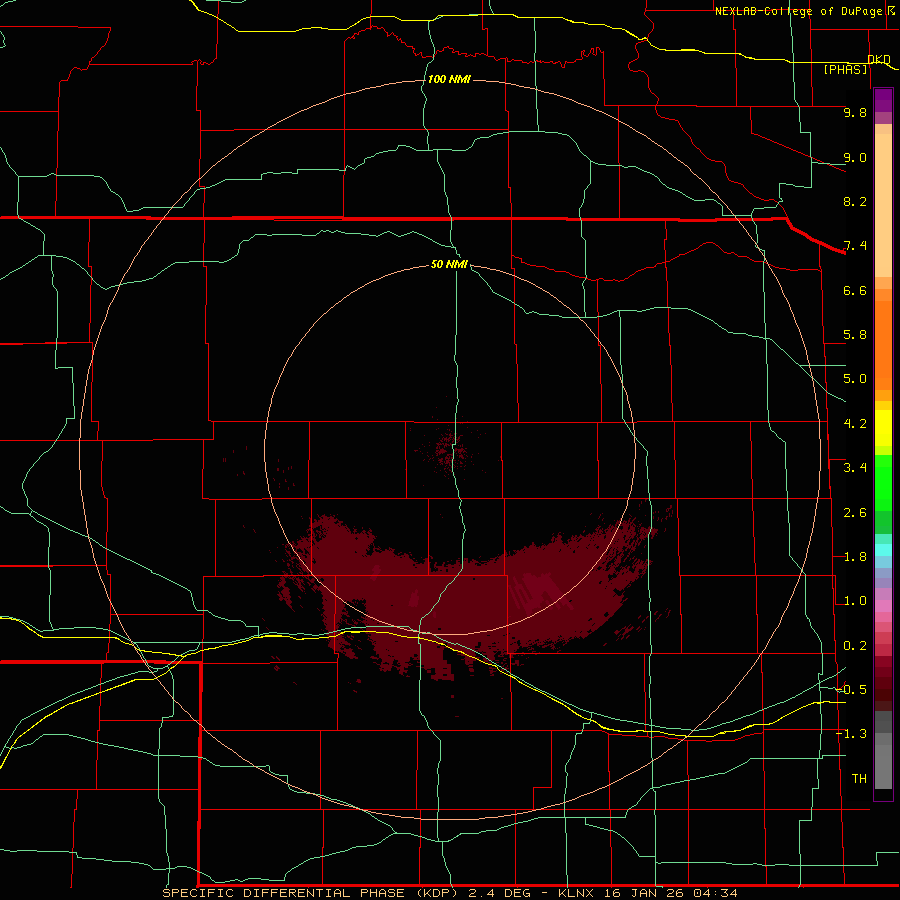Click the 0.2 value on the scale
Image resolution: width=900 pixels, height=900 pixels.
(x=855, y=646)
